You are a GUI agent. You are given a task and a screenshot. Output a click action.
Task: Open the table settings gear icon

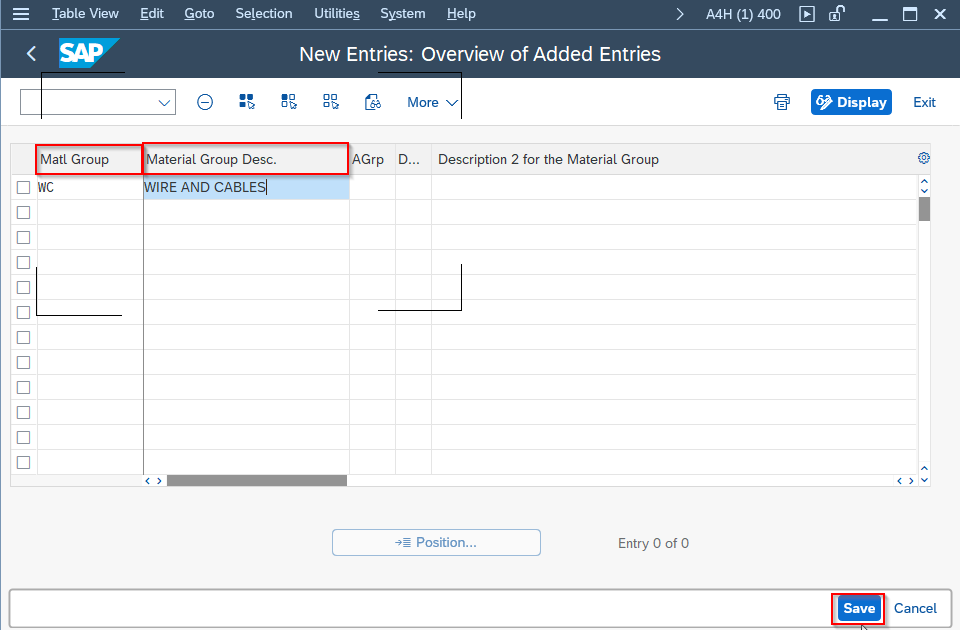click(923, 157)
